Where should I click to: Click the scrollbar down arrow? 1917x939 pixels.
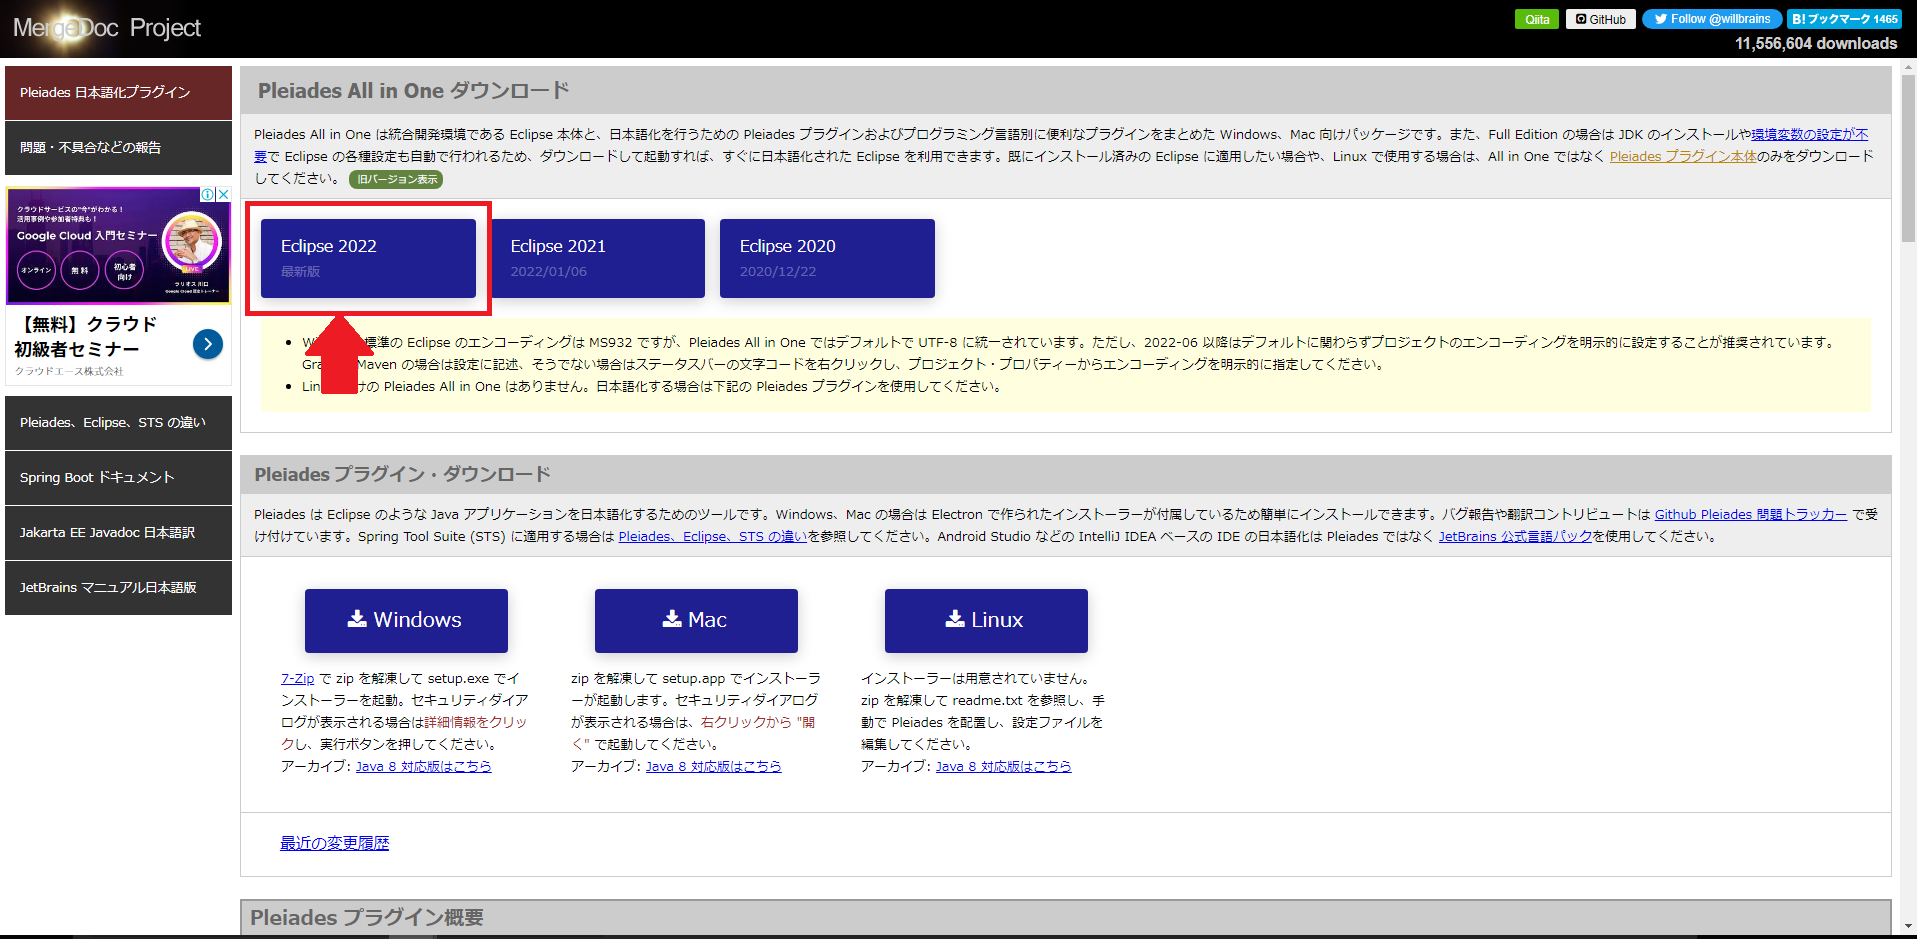[x=1908, y=926]
